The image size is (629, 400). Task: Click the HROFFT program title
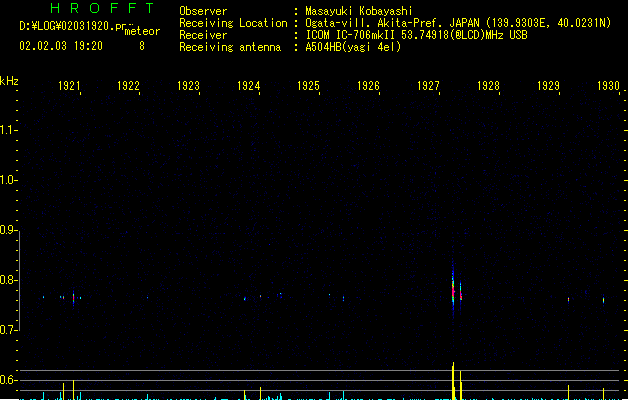(102, 8)
